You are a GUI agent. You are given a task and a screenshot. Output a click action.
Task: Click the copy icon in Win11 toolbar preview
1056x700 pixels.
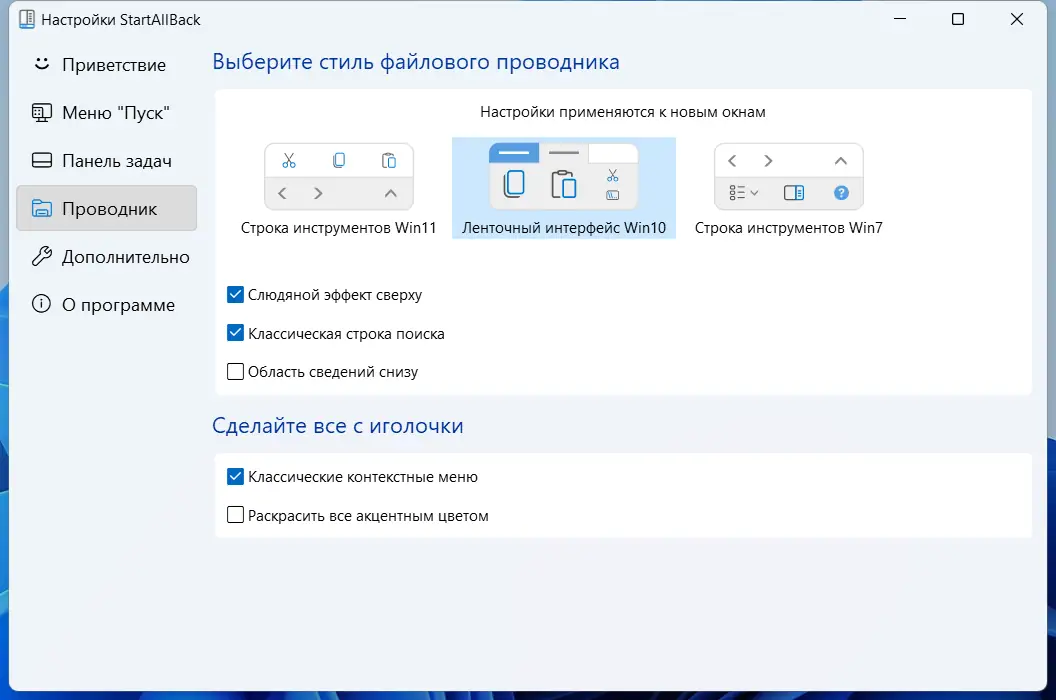tap(339, 159)
